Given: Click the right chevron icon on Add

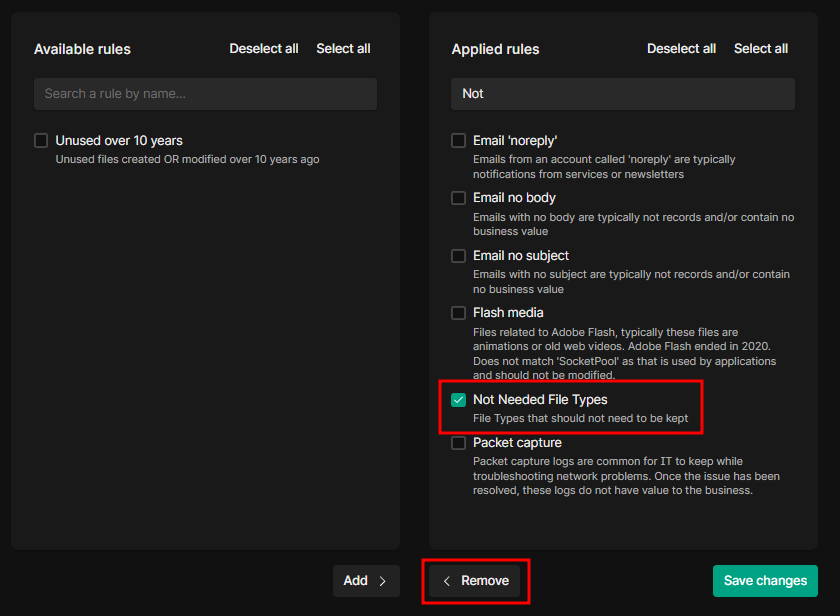Looking at the screenshot, I should pyautogui.click(x=382, y=581).
